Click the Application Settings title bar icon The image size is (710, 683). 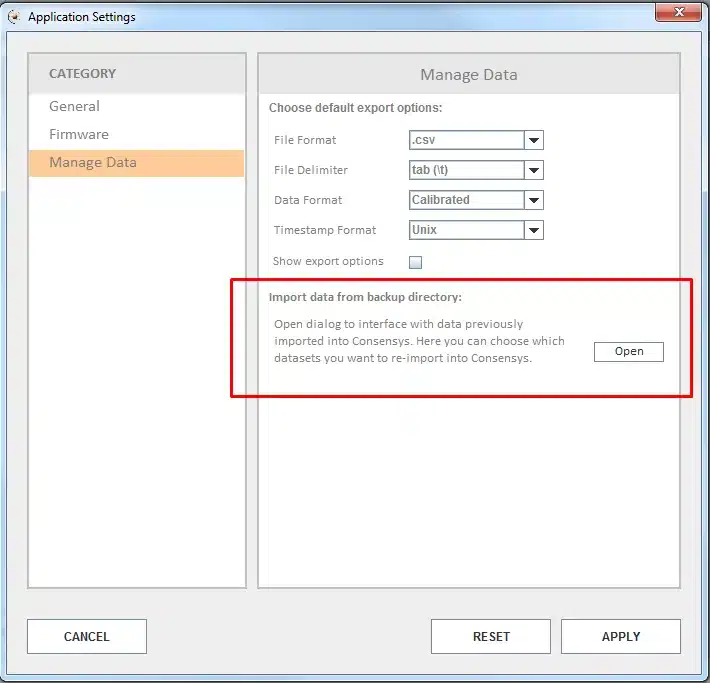point(14,17)
